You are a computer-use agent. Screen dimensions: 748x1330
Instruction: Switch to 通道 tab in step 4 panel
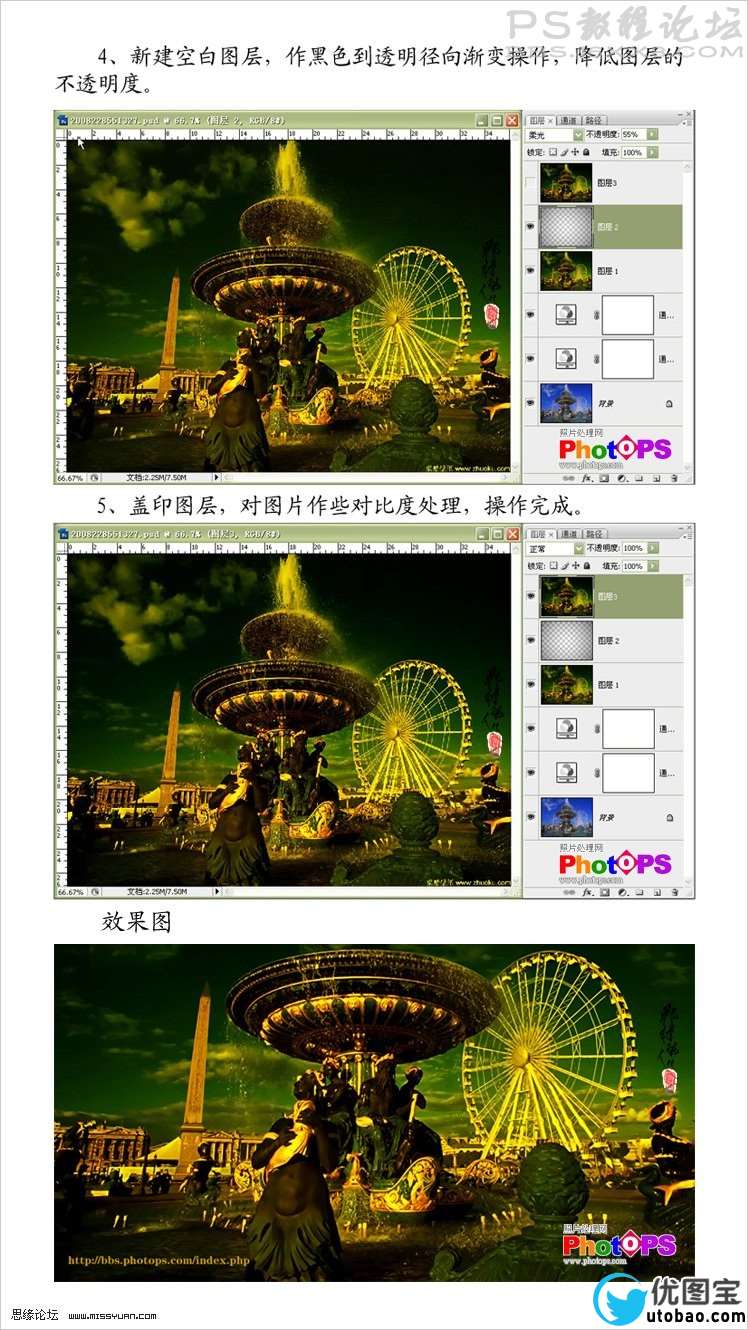(x=568, y=120)
